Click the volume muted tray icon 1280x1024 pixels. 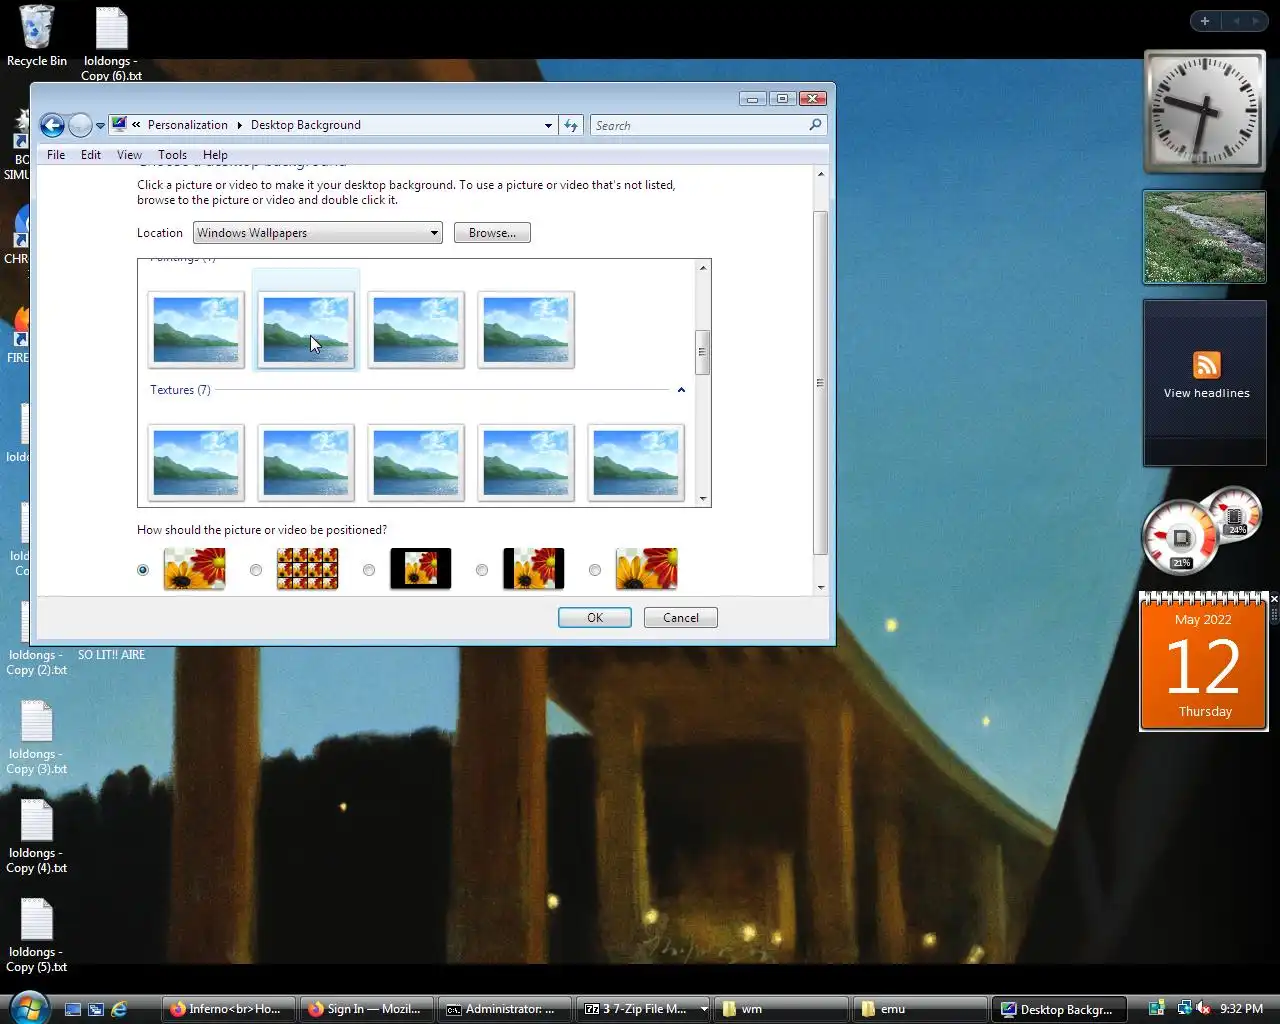1204,1008
